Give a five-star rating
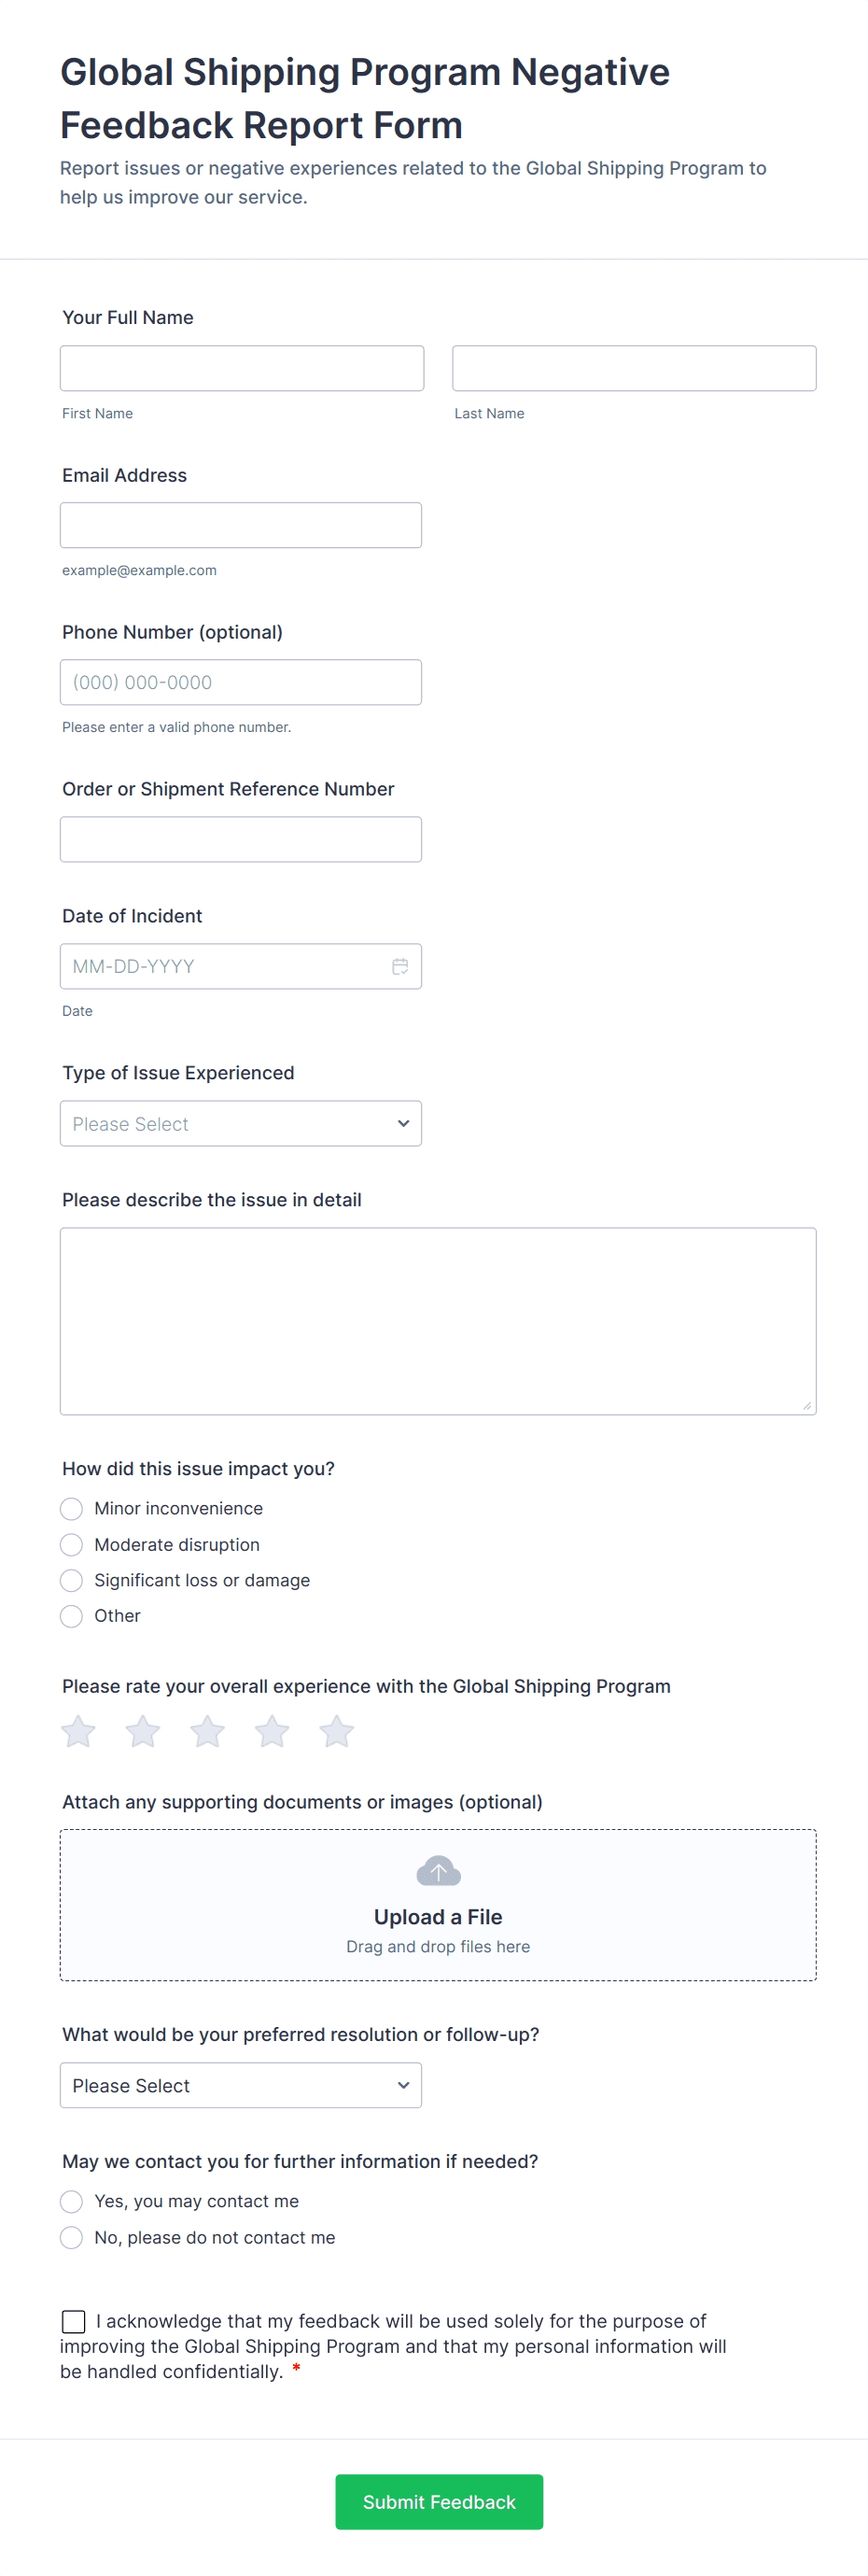The image size is (868, 2576). pyautogui.click(x=337, y=1731)
